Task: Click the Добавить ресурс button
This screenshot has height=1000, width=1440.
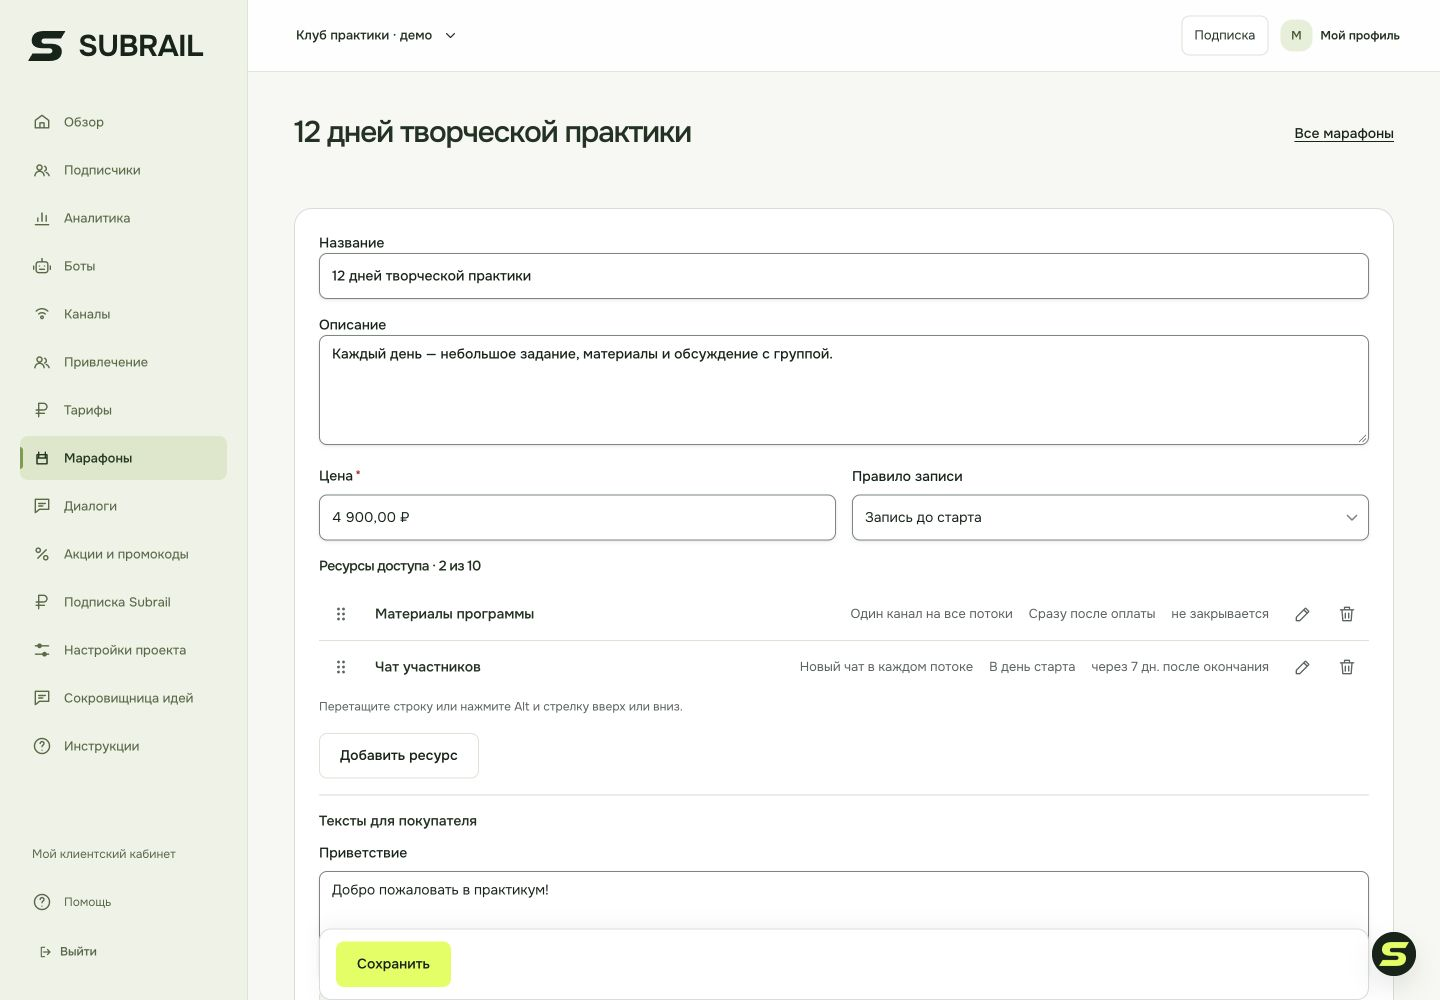Action: (399, 756)
